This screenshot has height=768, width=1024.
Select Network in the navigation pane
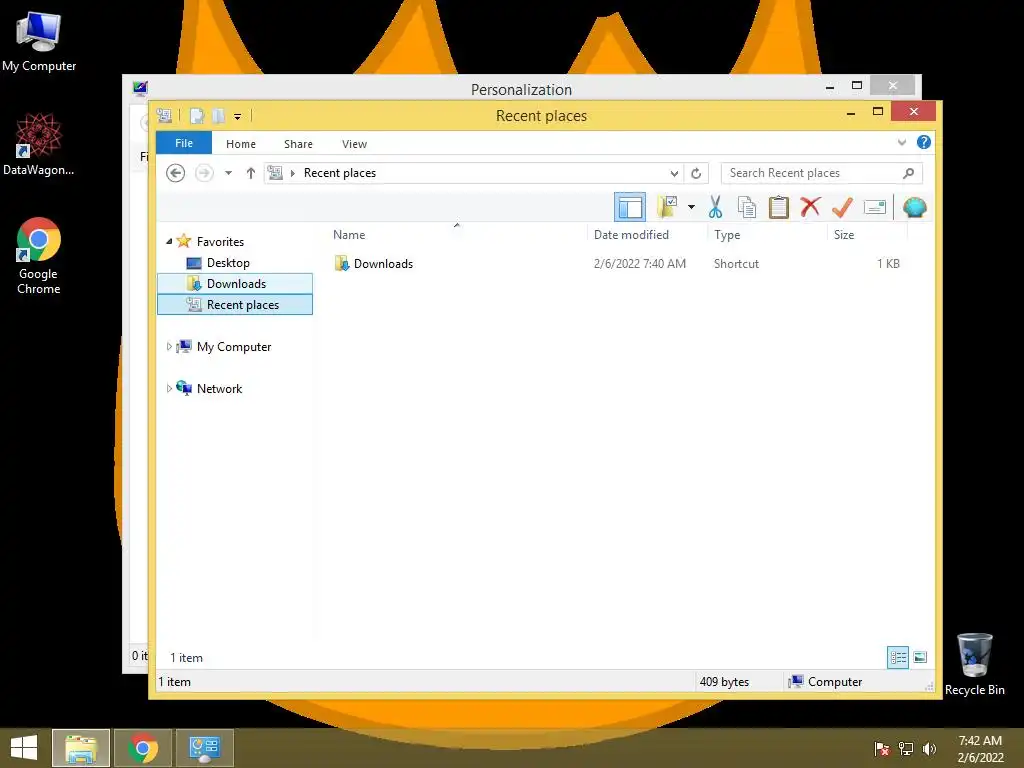219,389
